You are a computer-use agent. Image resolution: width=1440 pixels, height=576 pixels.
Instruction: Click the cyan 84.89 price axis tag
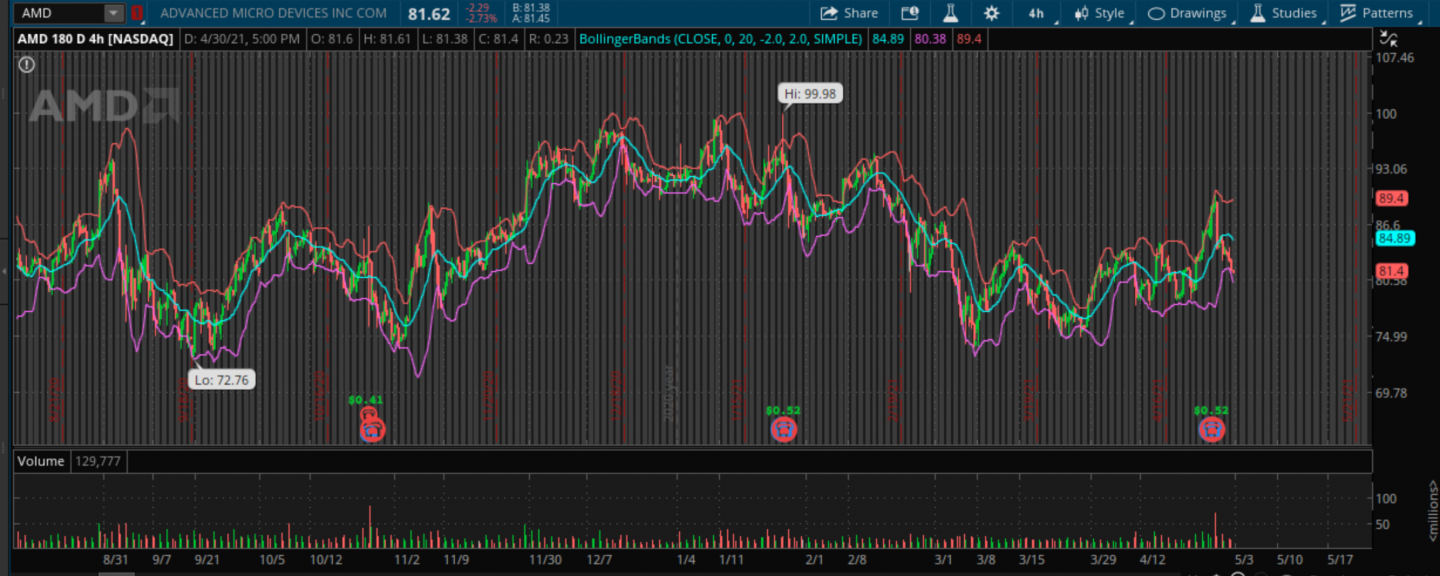coord(1394,238)
